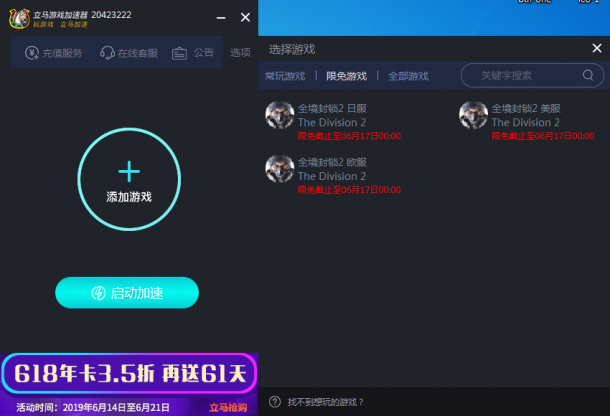The height and width of the screenshot is (416, 610).
Task: Click 欧服 red deadline 限免截止至06月17日
Action: tap(349, 190)
